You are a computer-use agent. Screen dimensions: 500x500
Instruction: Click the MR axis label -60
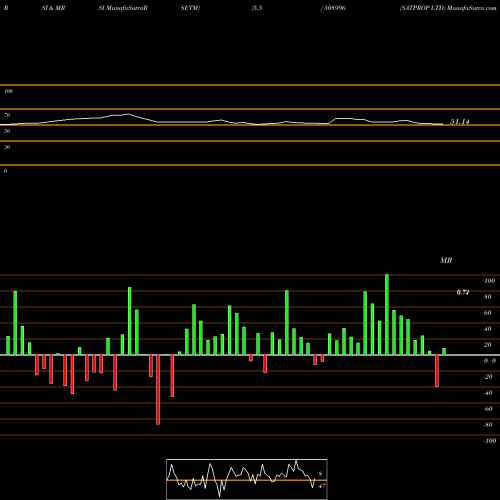488,409
